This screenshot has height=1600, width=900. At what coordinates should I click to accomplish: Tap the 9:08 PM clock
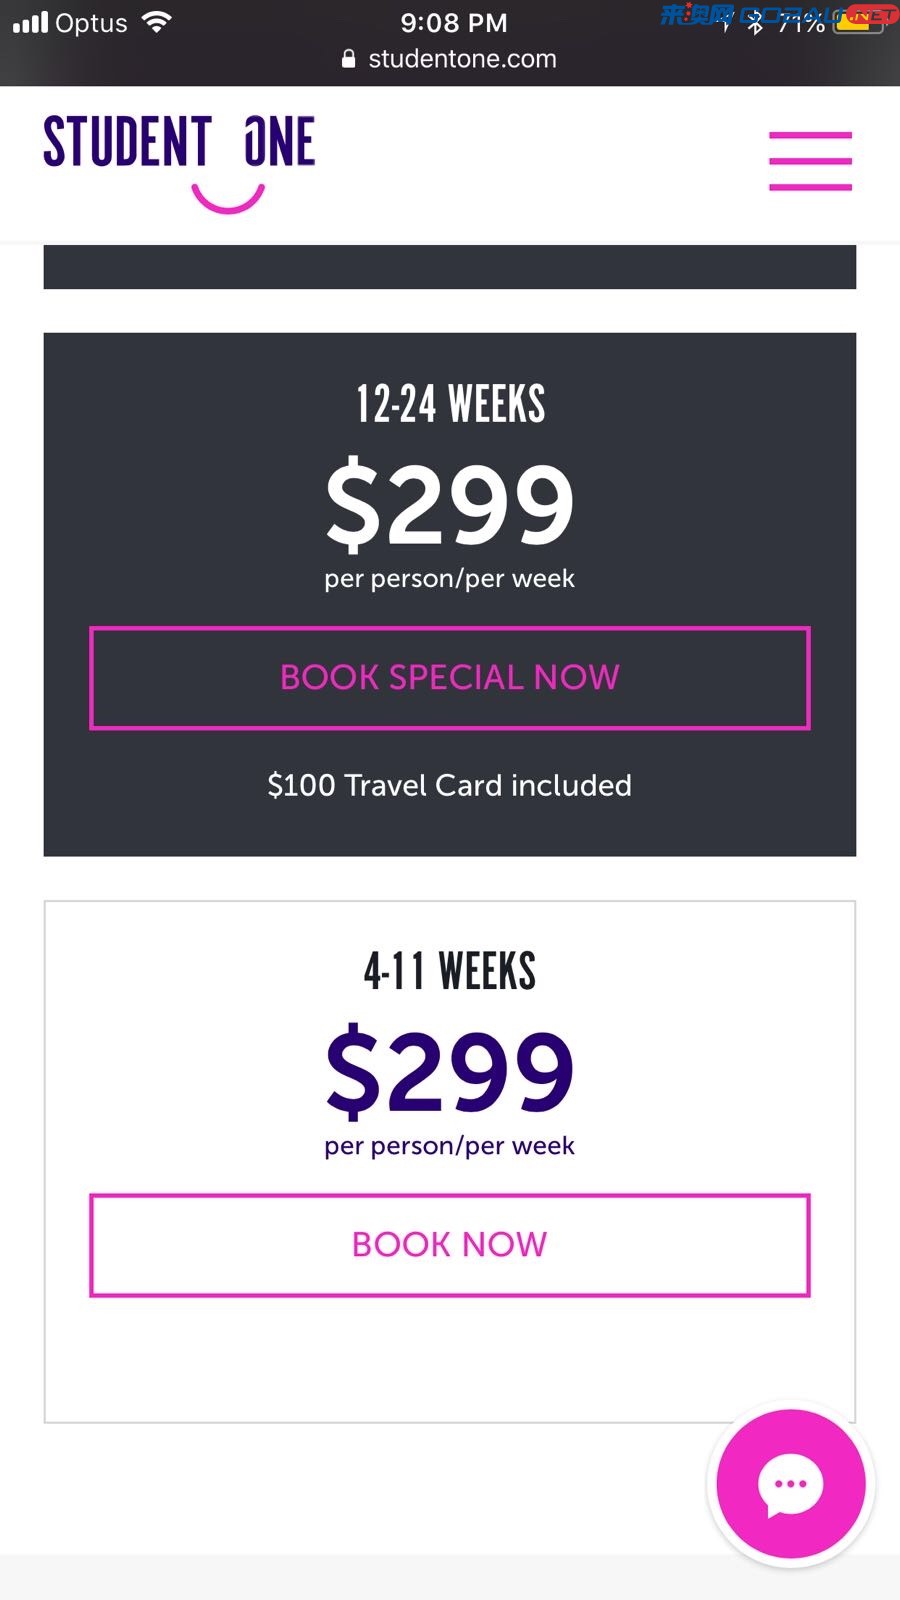click(x=454, y=22)
